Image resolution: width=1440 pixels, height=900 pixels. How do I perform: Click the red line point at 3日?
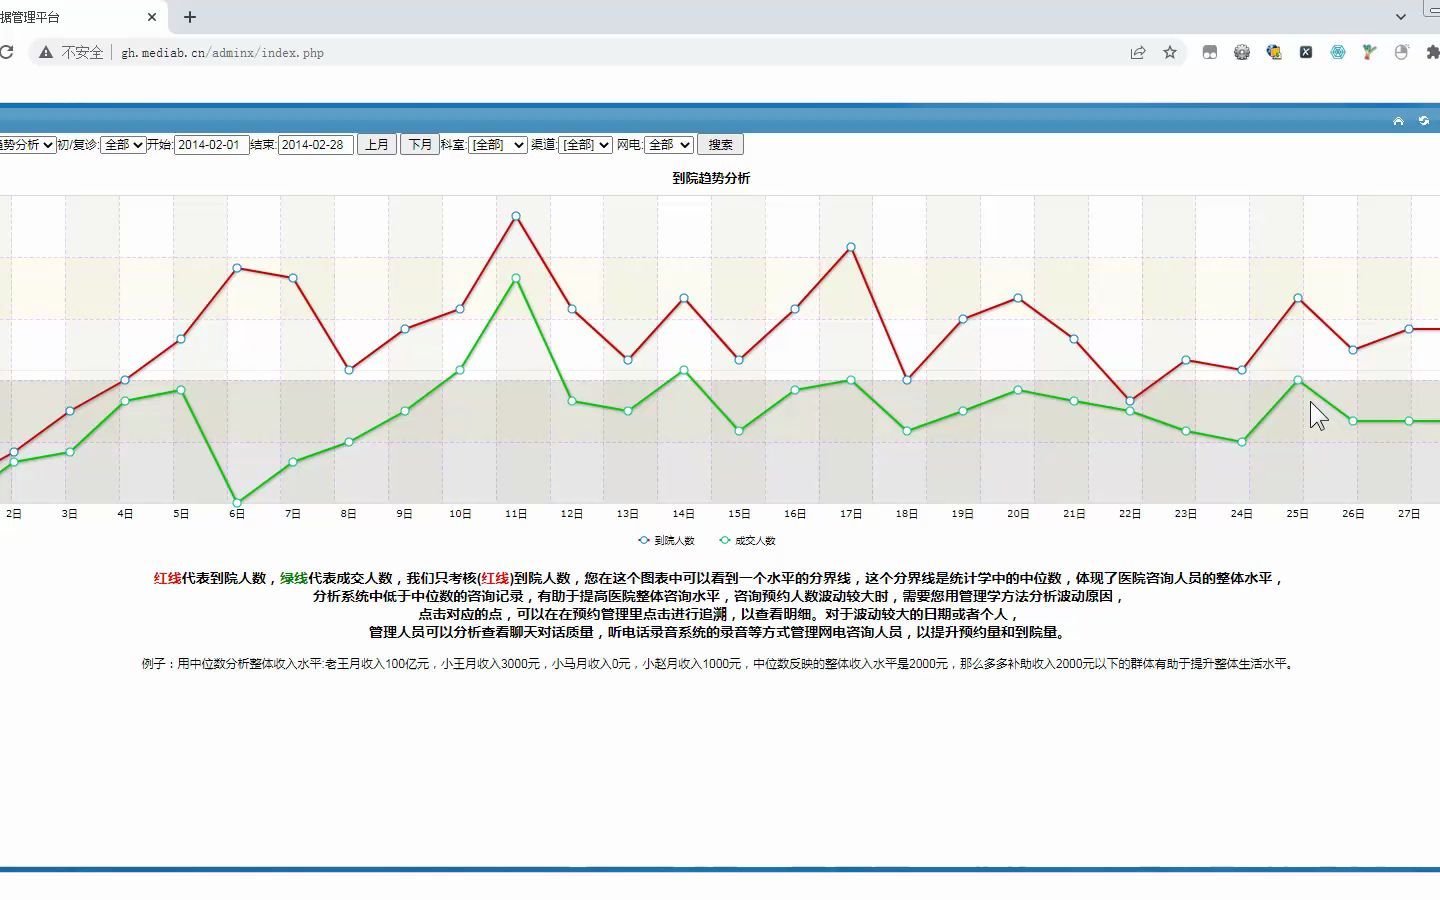70,411
